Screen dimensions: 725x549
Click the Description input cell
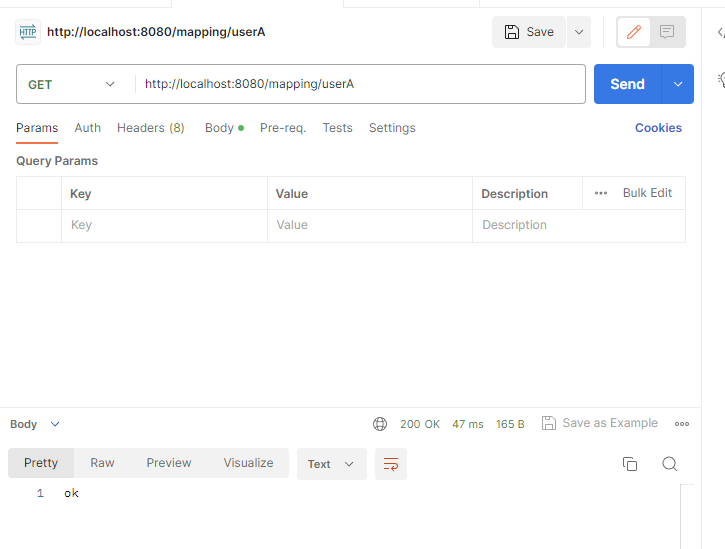click(579, 226)
